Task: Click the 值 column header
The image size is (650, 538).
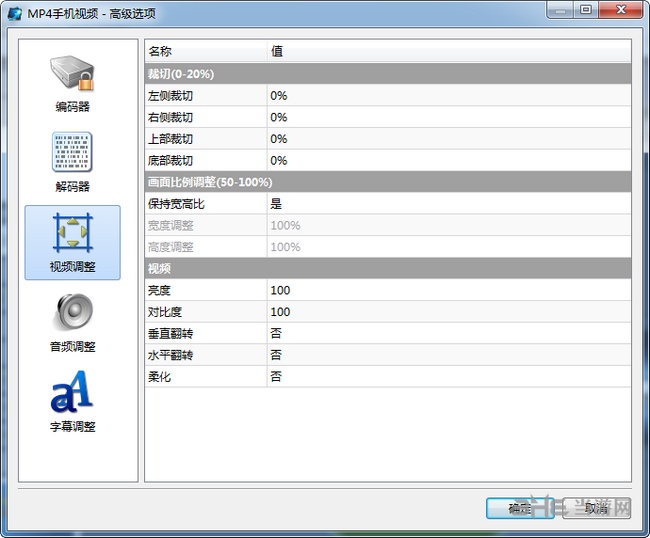Action: pos(449,51)
